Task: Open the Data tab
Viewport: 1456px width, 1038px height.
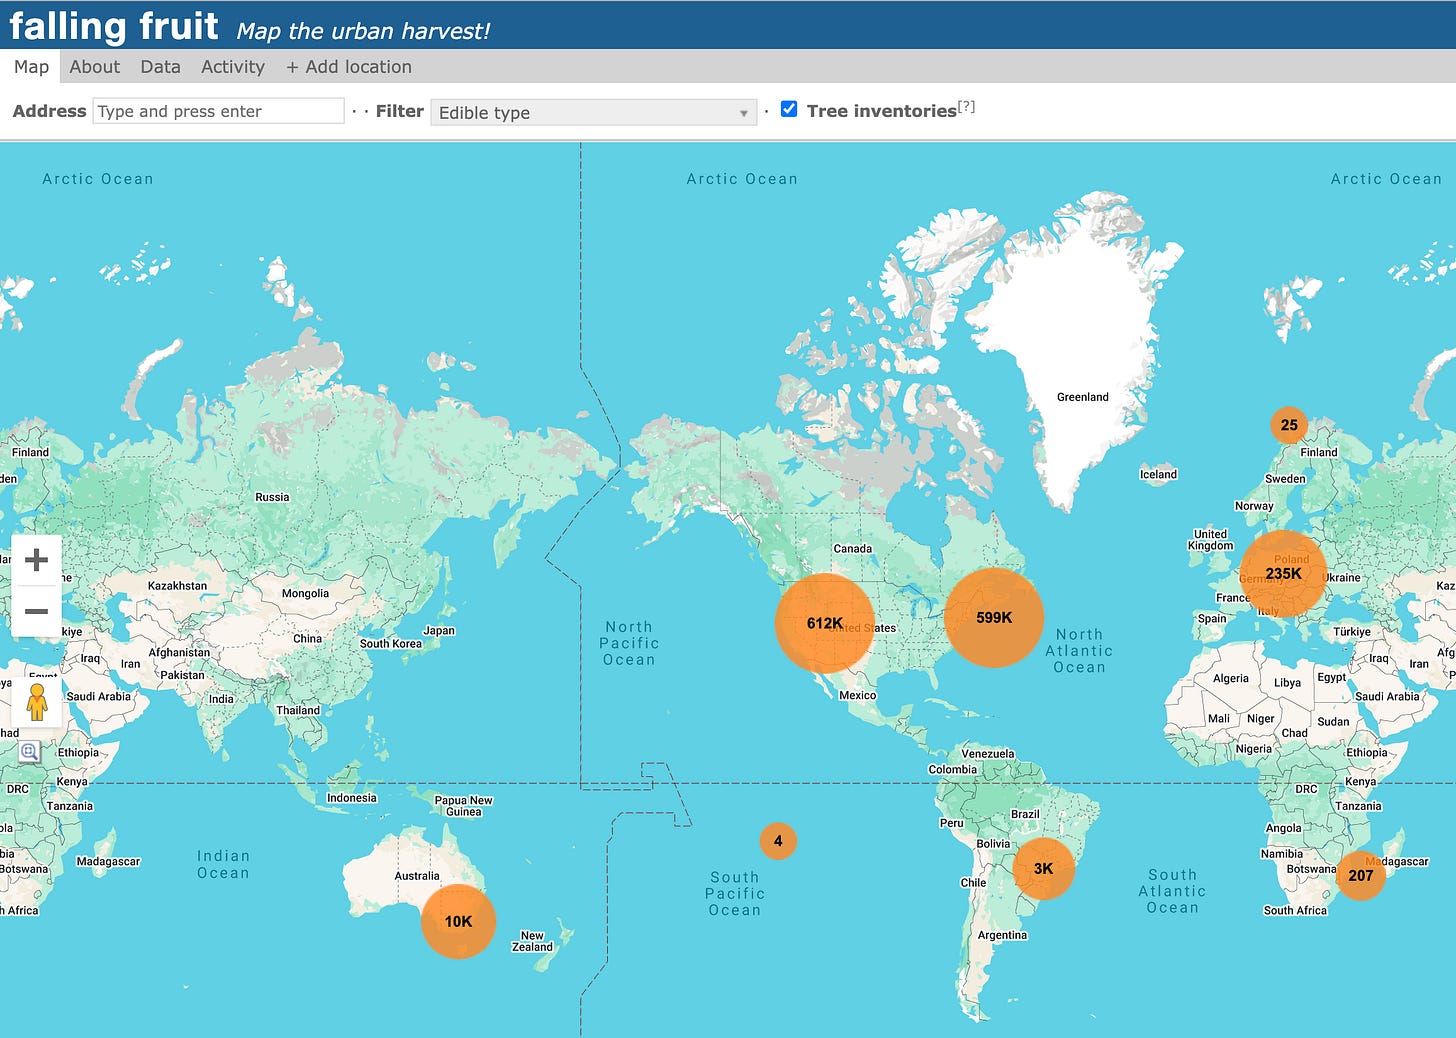Action: pyautogui.click(x=160, y=66)
